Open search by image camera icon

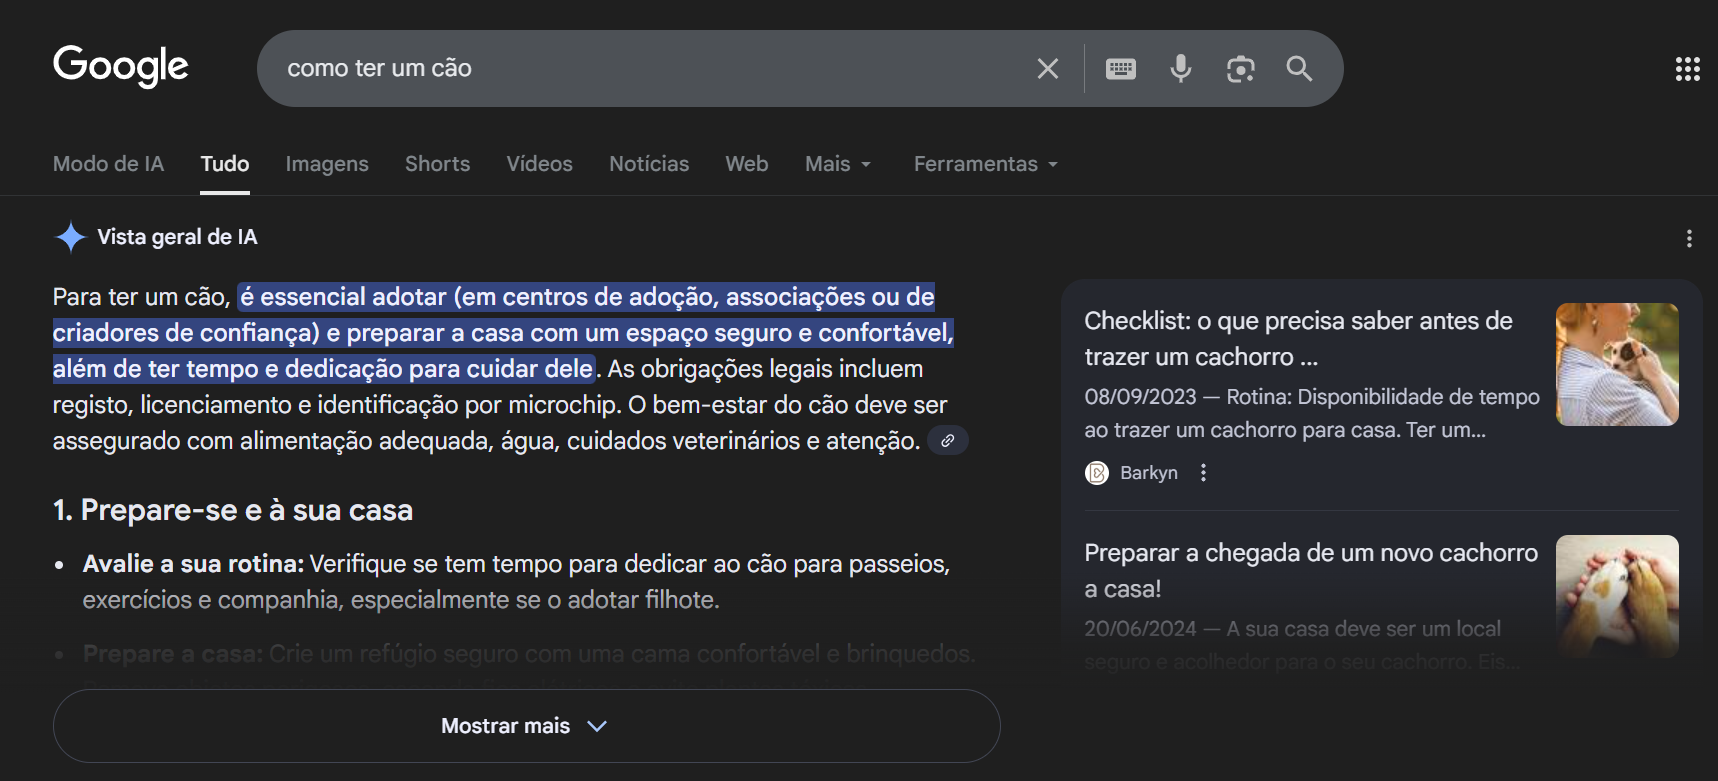pos(1240,69)
